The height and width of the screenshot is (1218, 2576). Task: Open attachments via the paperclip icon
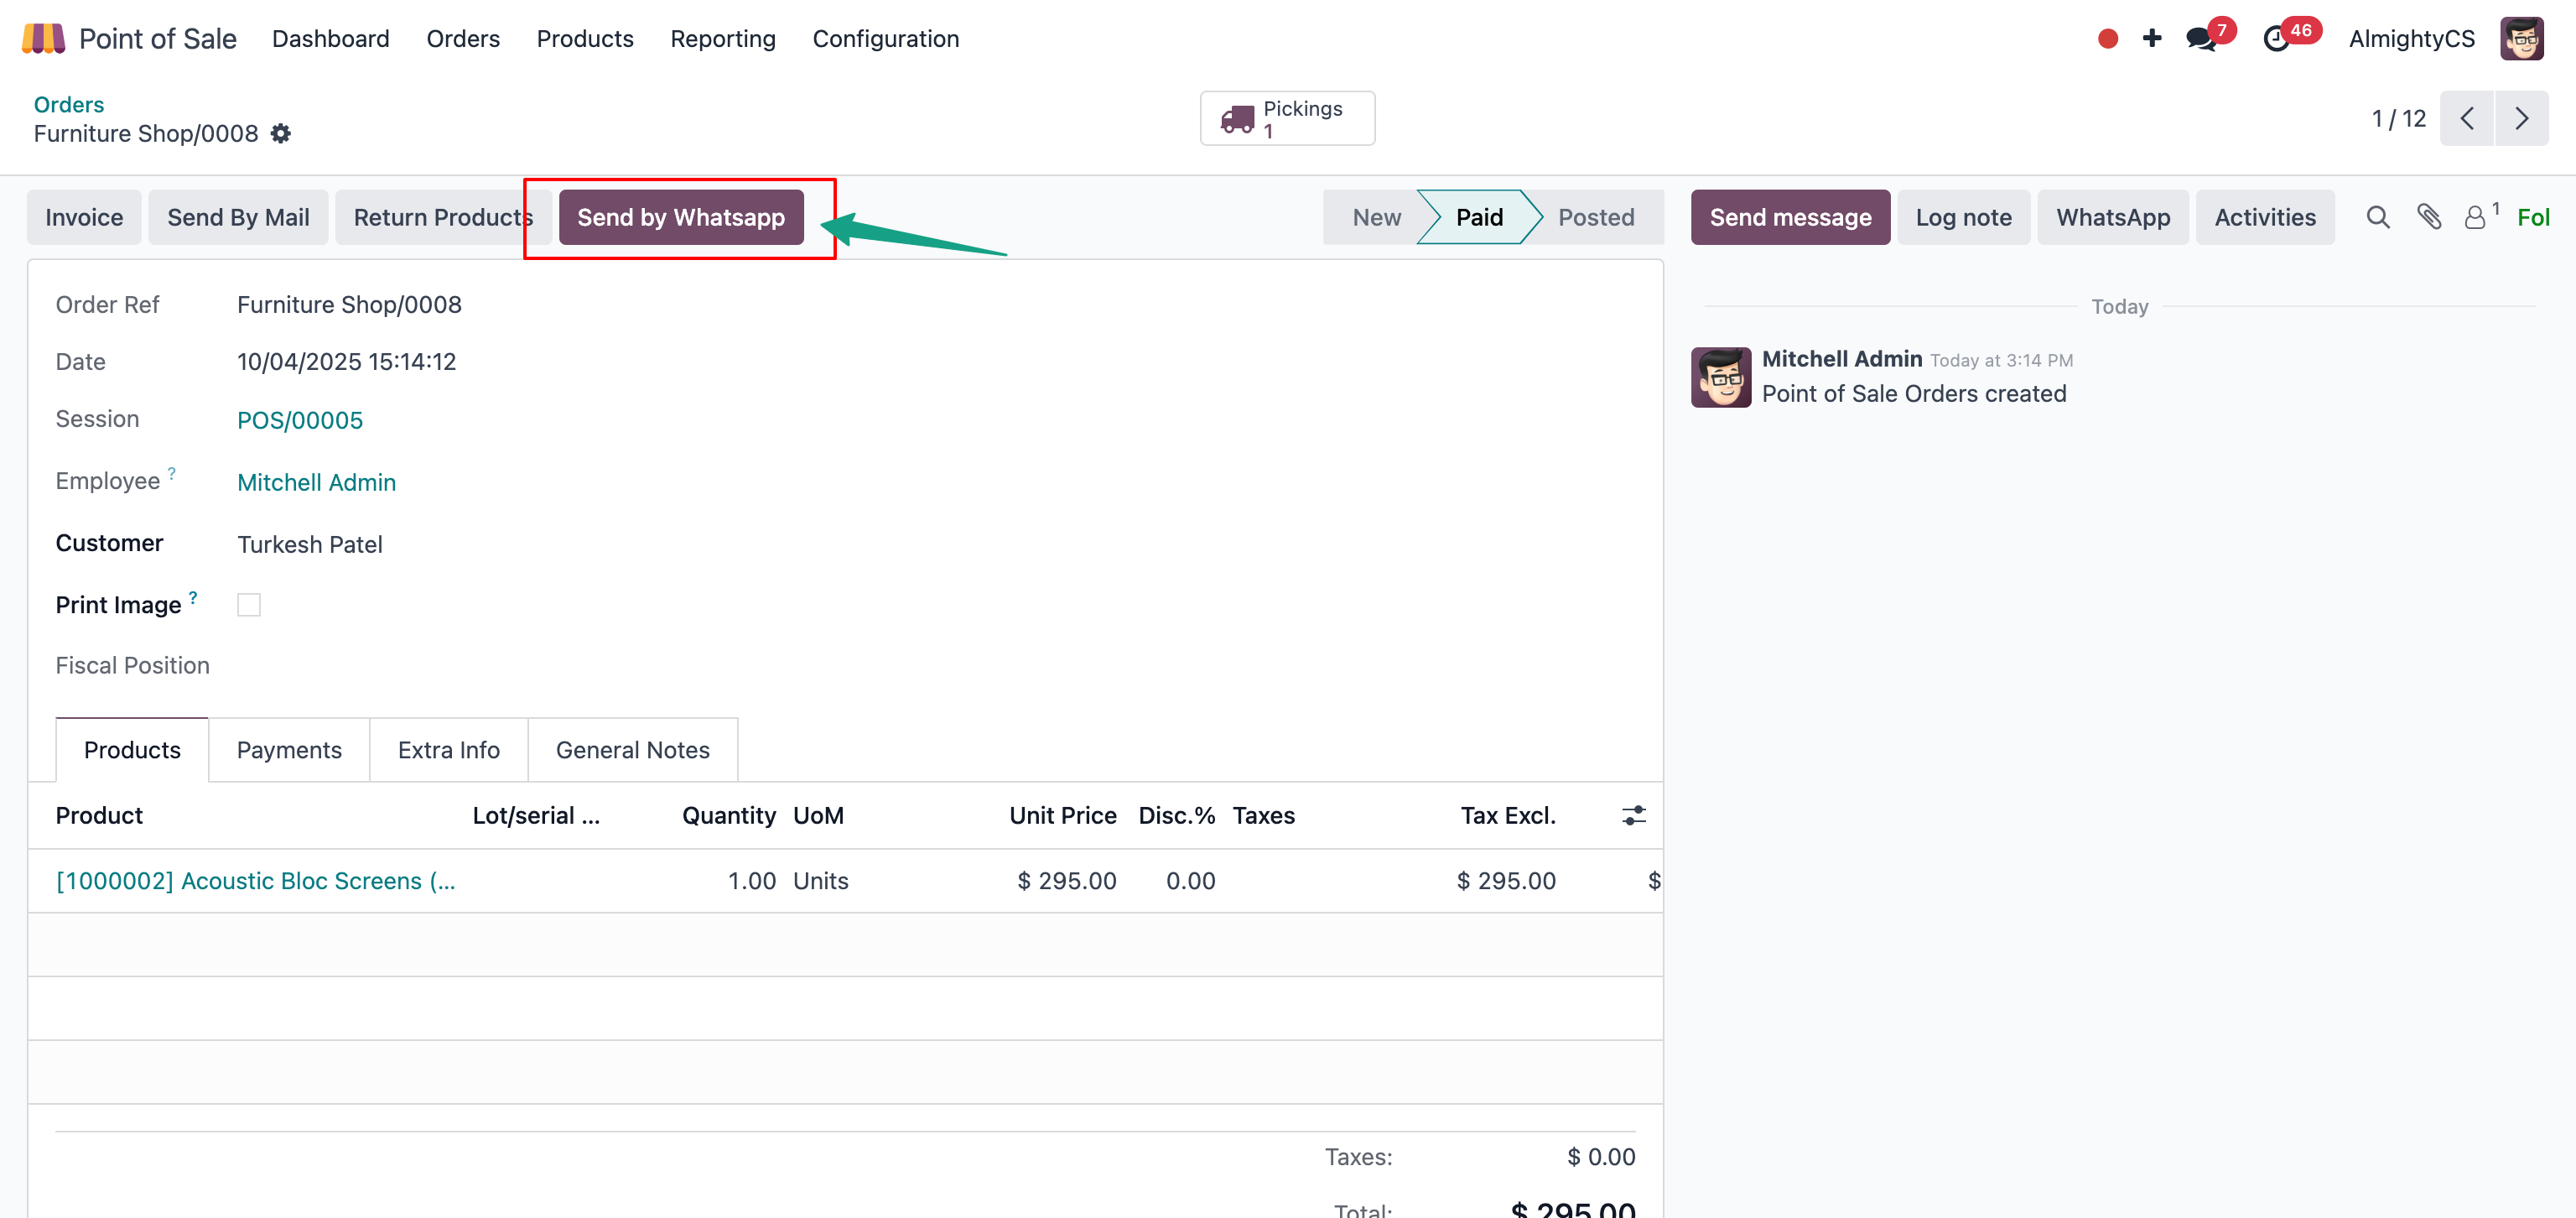pyautogui.click(x=2428, y=217)
